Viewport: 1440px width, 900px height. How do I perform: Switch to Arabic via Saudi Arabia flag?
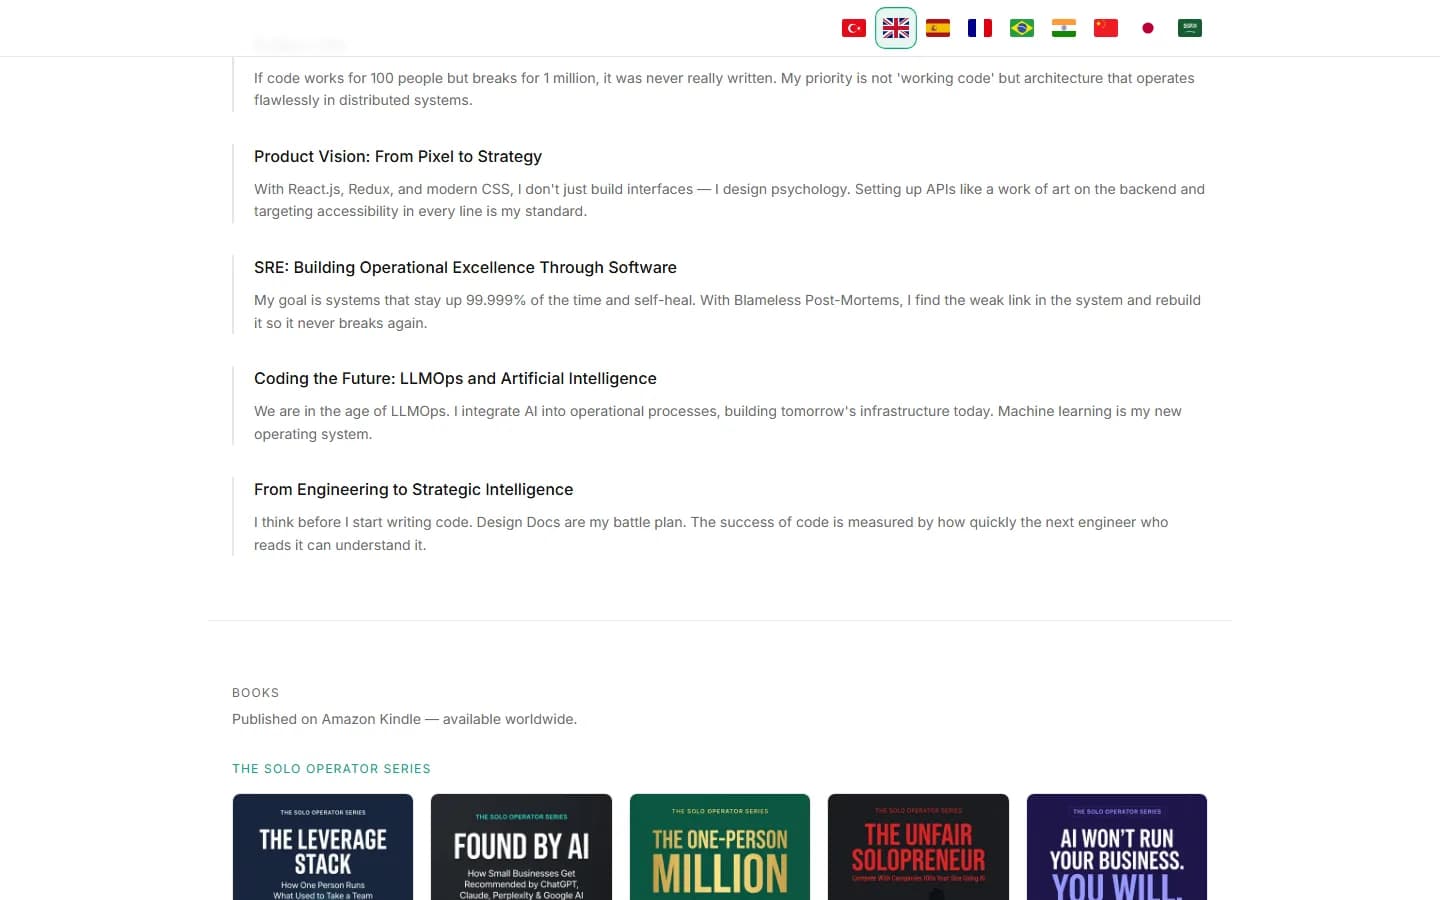click(1190, 28)
